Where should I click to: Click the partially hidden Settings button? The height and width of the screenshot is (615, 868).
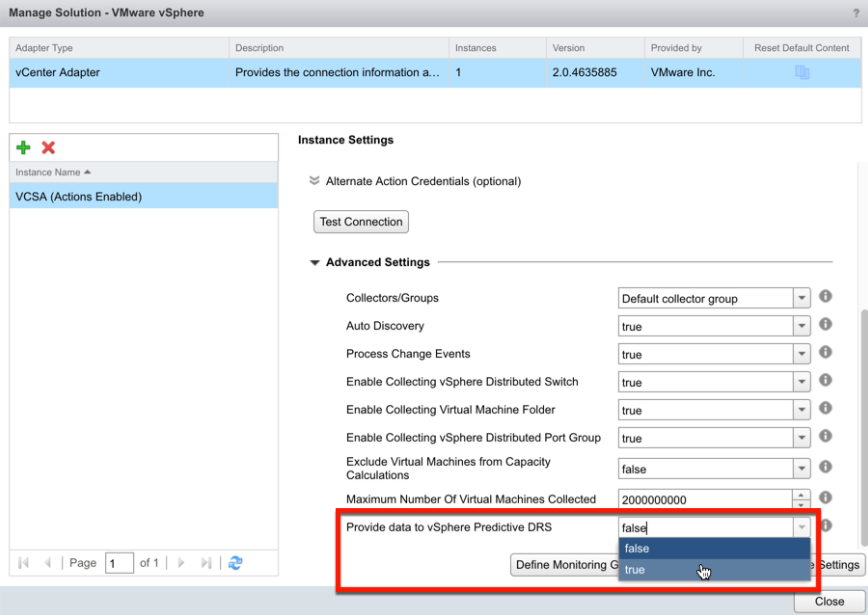(838, 565)
